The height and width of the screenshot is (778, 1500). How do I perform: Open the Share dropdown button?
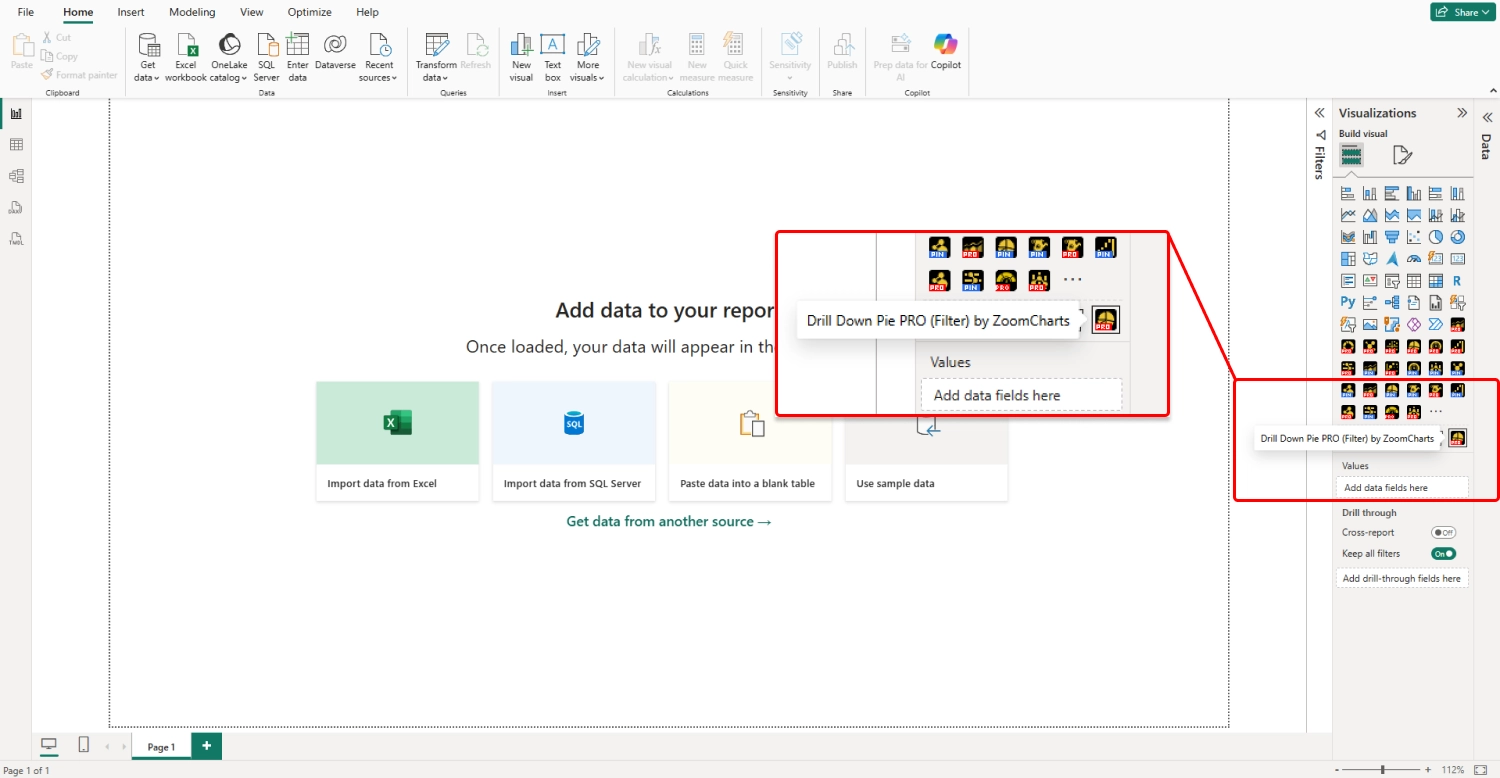(1461, 12)
